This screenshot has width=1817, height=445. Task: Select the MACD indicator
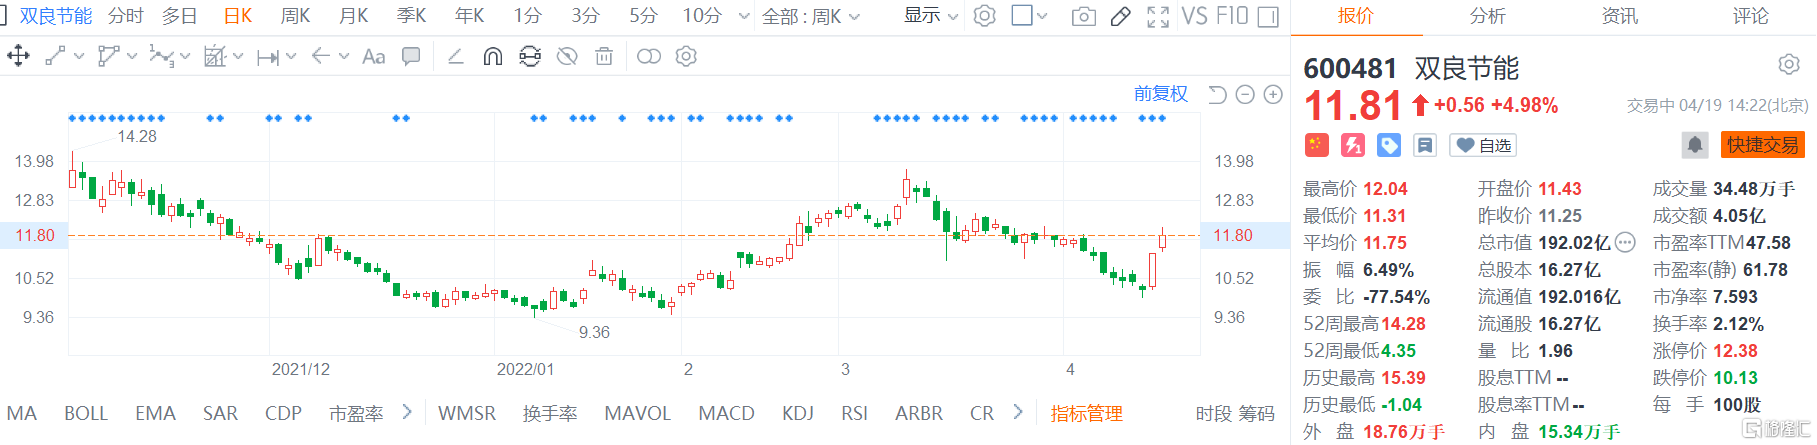coord(726,413)
